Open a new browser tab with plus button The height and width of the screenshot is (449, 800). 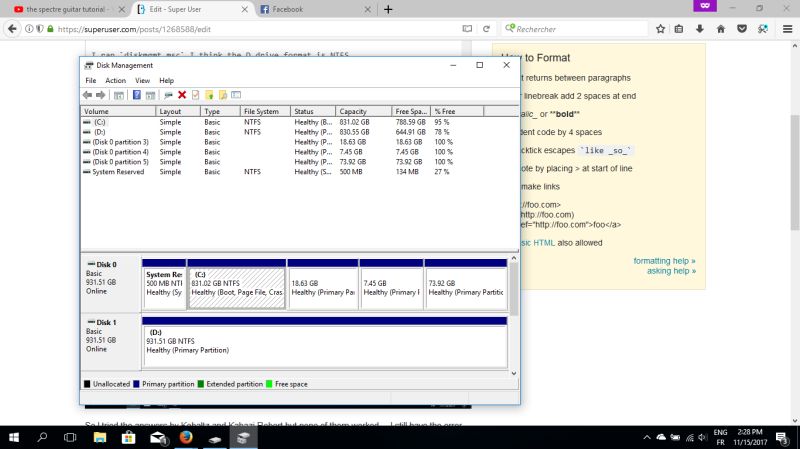click(x=388, y=9)
